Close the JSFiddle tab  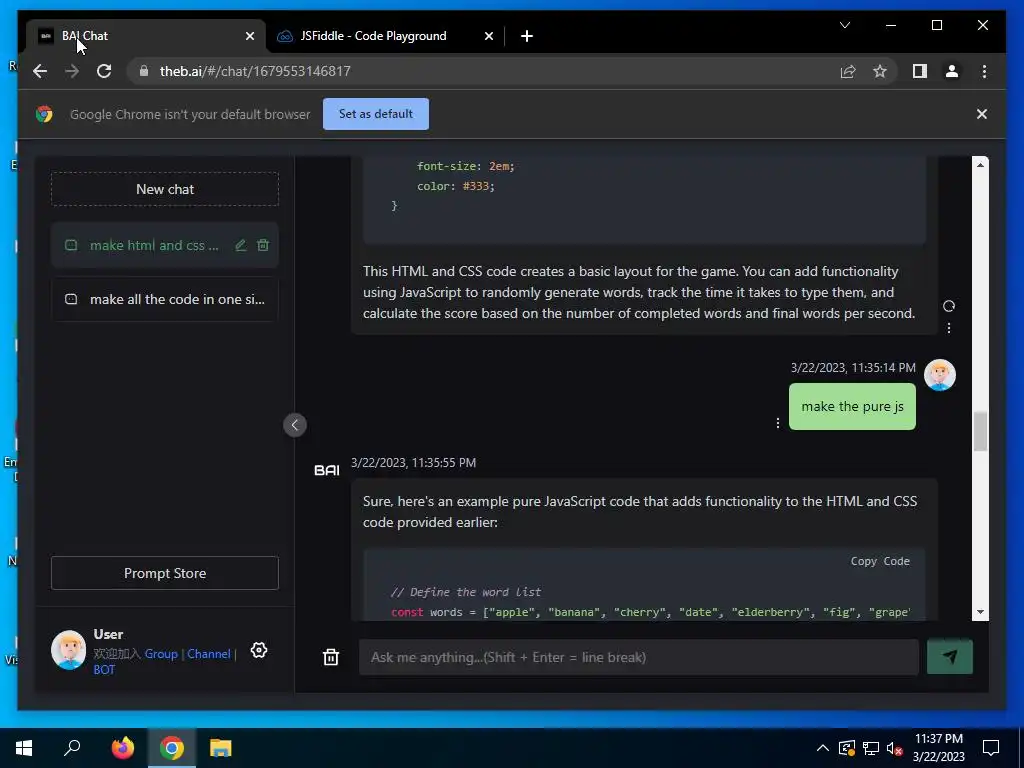tap(488, 36)
